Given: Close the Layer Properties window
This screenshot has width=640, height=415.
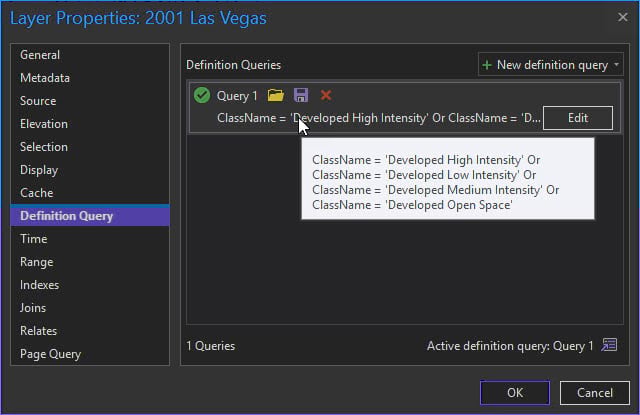Looking at the screenshot, I should (622, 17).
